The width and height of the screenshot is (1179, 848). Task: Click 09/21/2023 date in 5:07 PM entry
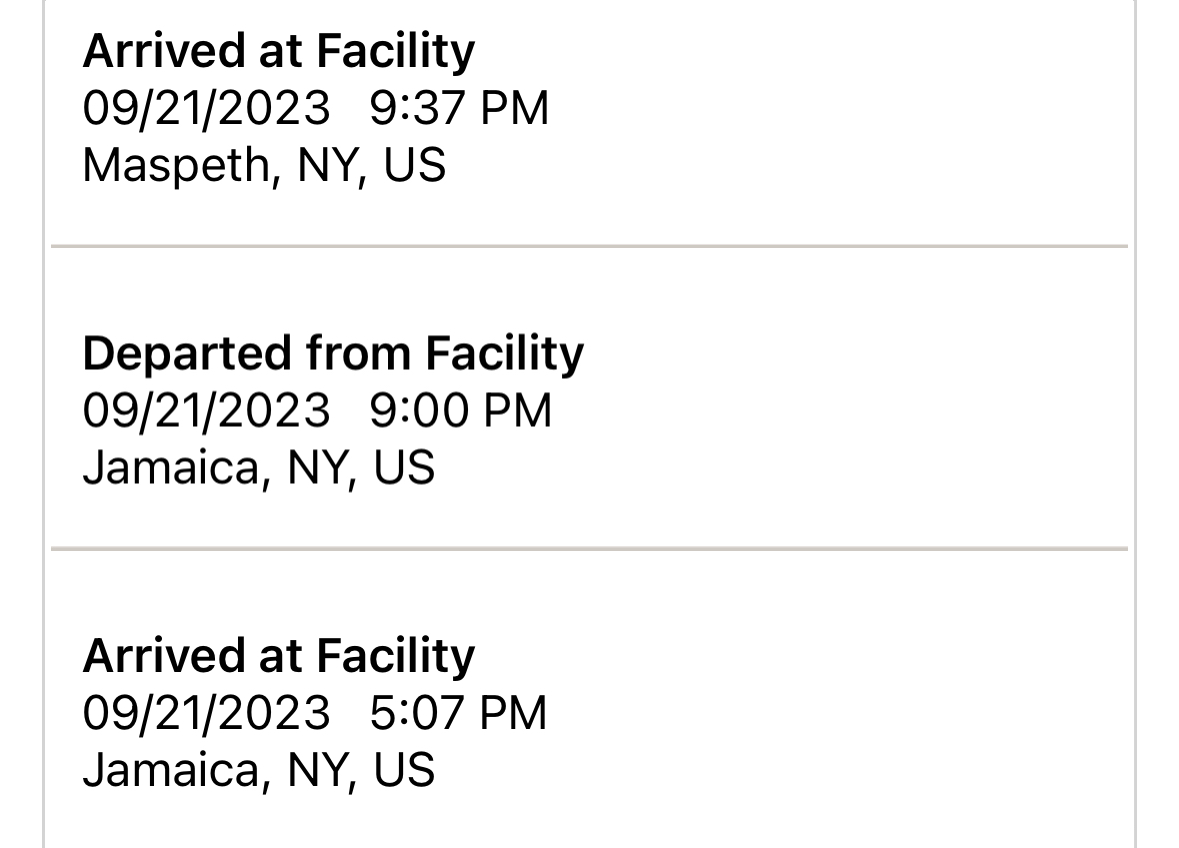[x=207, y=713]
